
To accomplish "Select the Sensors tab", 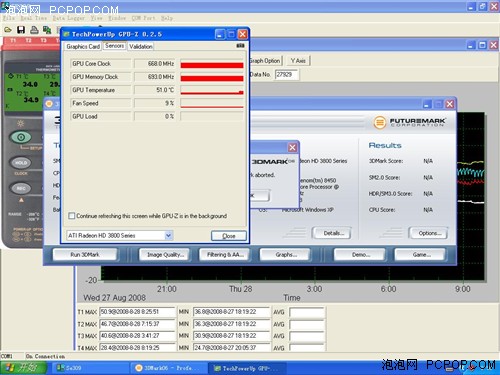I will click(x=114, y=46).
